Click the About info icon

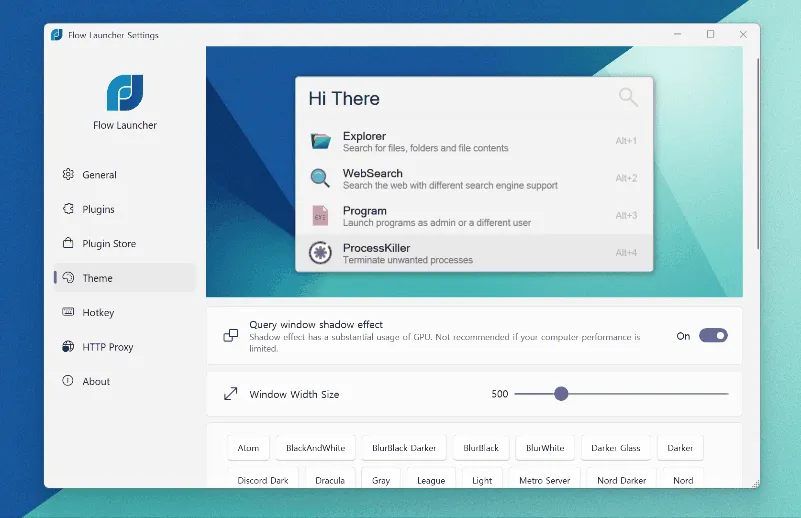[68, 381]
